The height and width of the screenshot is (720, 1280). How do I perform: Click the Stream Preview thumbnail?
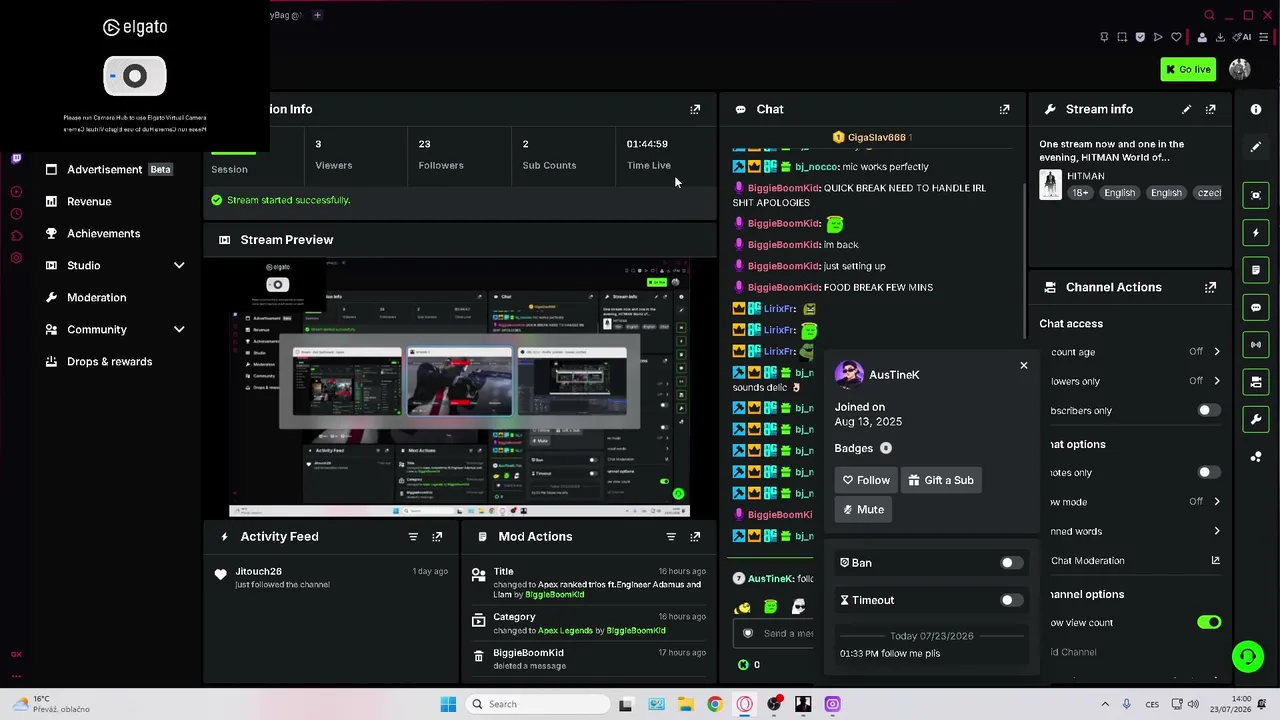[459, 388]
